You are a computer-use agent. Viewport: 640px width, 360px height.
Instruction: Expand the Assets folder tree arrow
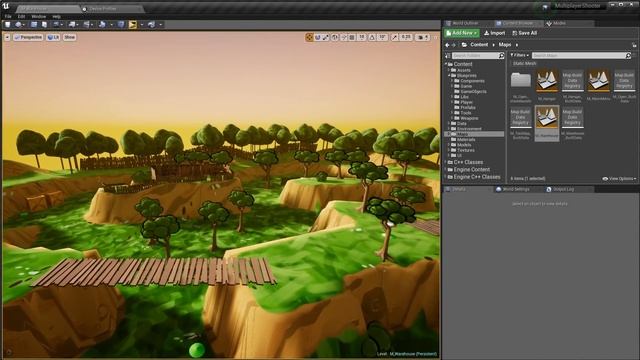(449, 70)
